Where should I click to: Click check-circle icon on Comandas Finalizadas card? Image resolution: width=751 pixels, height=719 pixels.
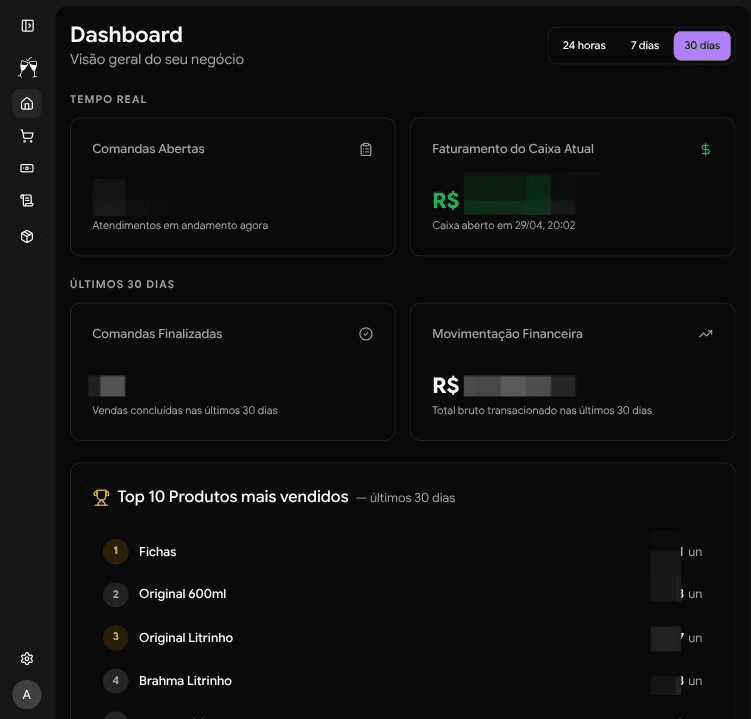[366, 334]
